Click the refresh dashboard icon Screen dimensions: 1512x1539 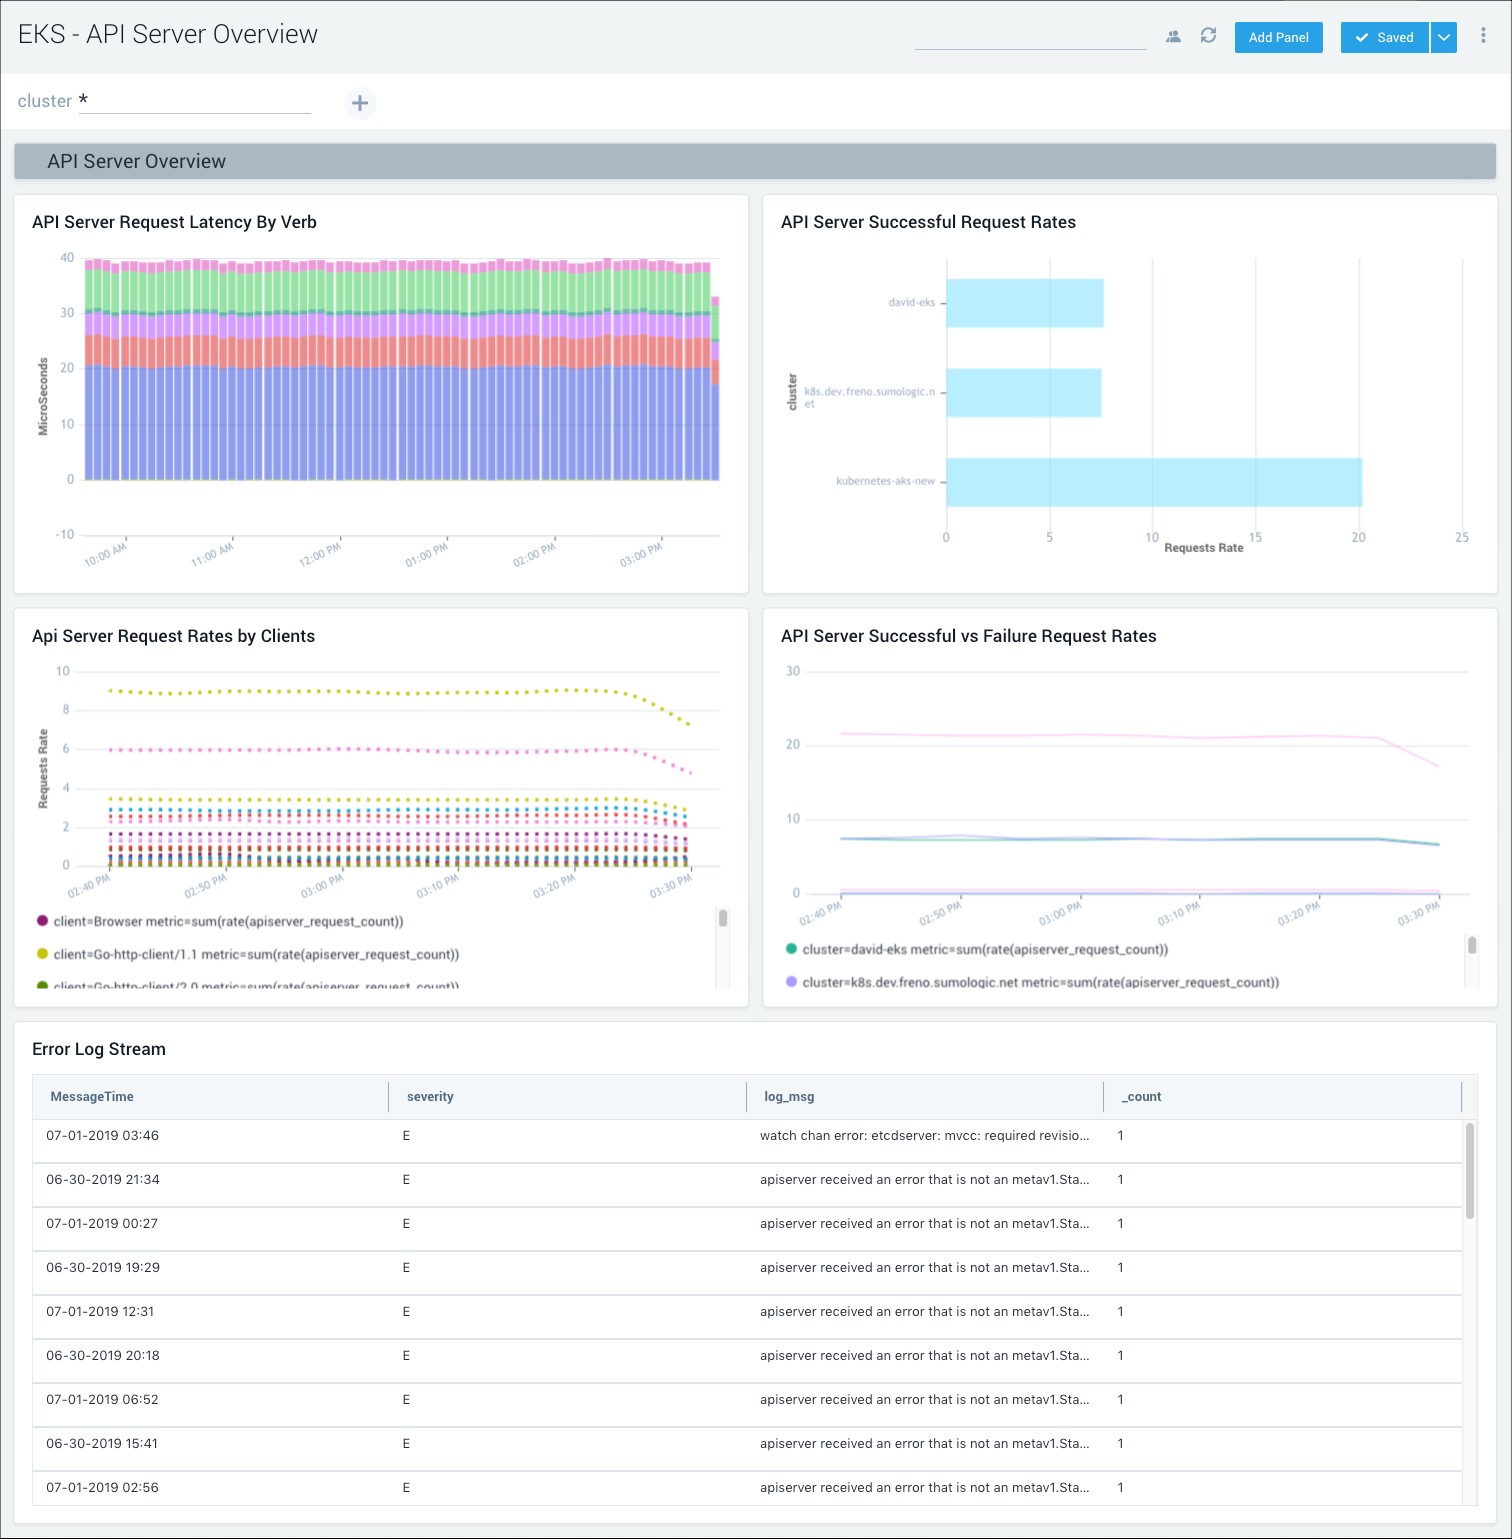click(1208, 36)
